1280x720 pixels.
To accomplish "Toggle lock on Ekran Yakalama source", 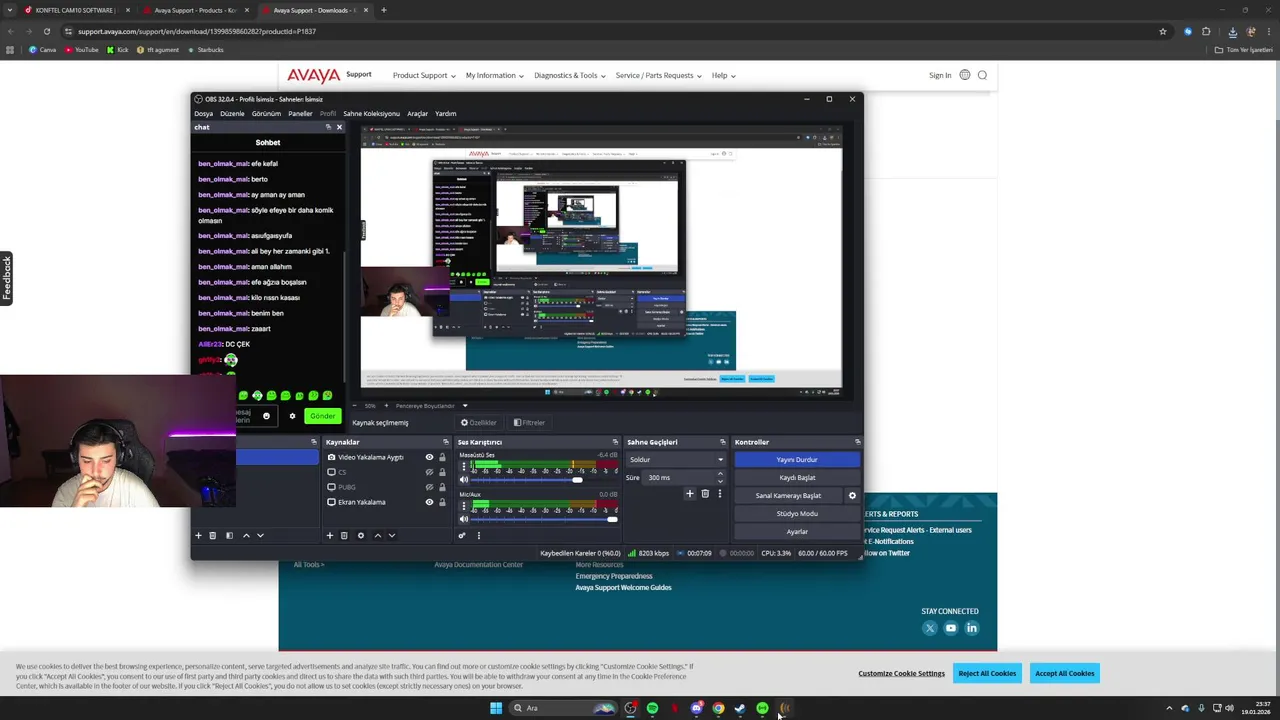I will click(442, 502).
